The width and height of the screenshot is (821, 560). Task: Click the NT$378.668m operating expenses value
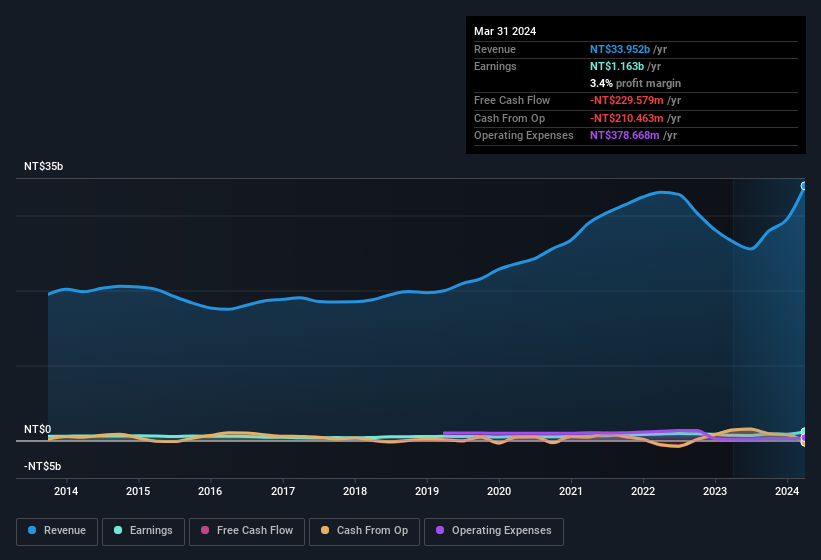(625, 135)
